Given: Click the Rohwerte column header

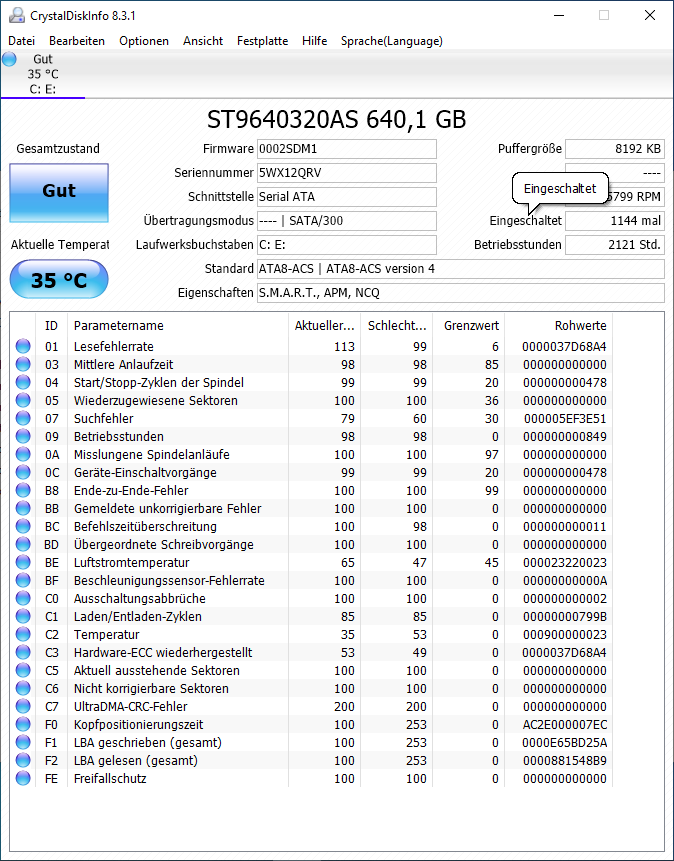Looking at the screenshot, I should coord(559,325).
